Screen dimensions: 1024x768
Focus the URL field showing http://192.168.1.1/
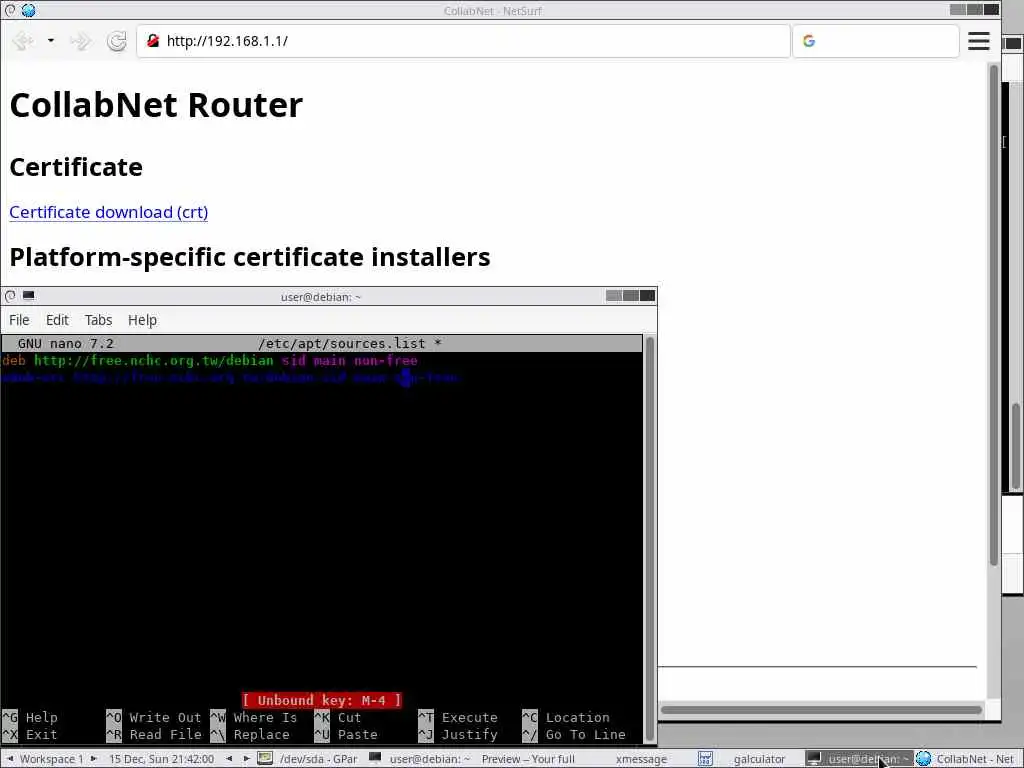tap(463, 41)
